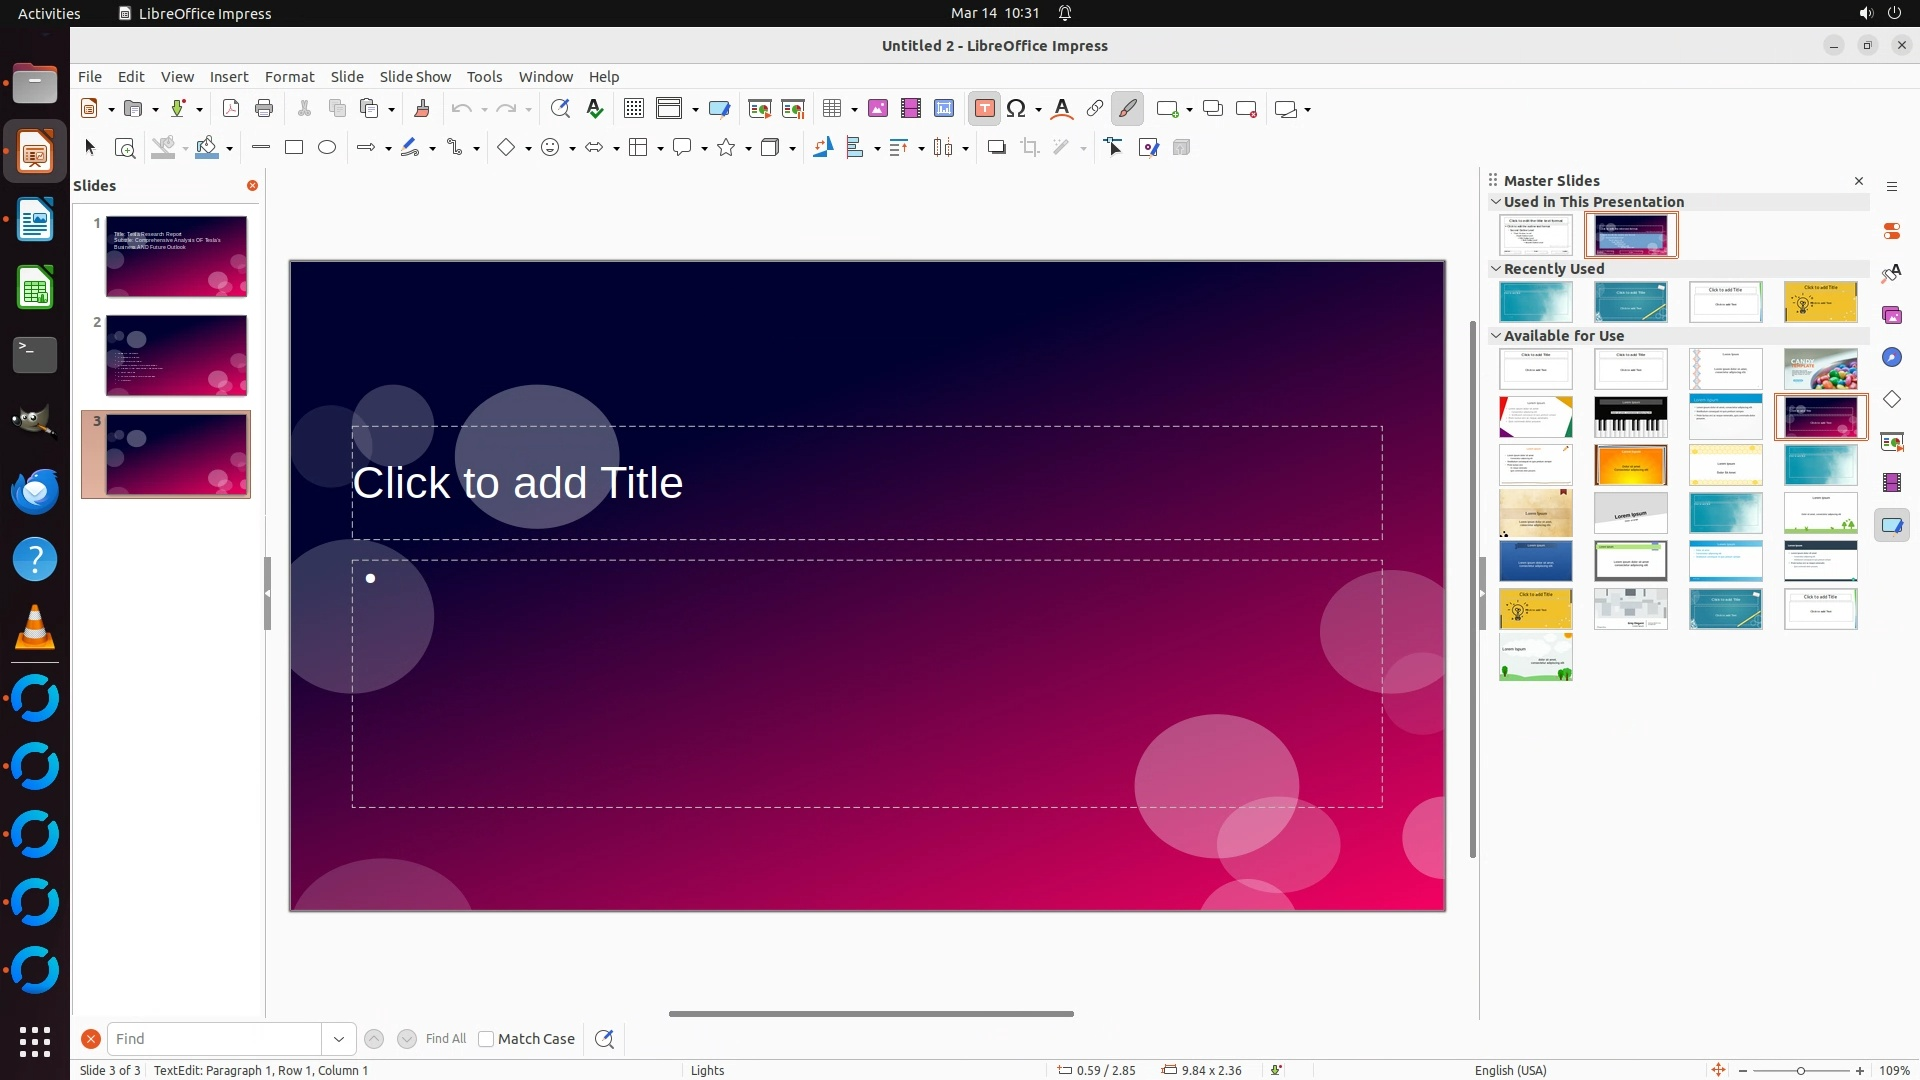Screen dimensions: 1920x1080
Task: Insert a special character with the Omega icon
Action: coord(1017,109)
